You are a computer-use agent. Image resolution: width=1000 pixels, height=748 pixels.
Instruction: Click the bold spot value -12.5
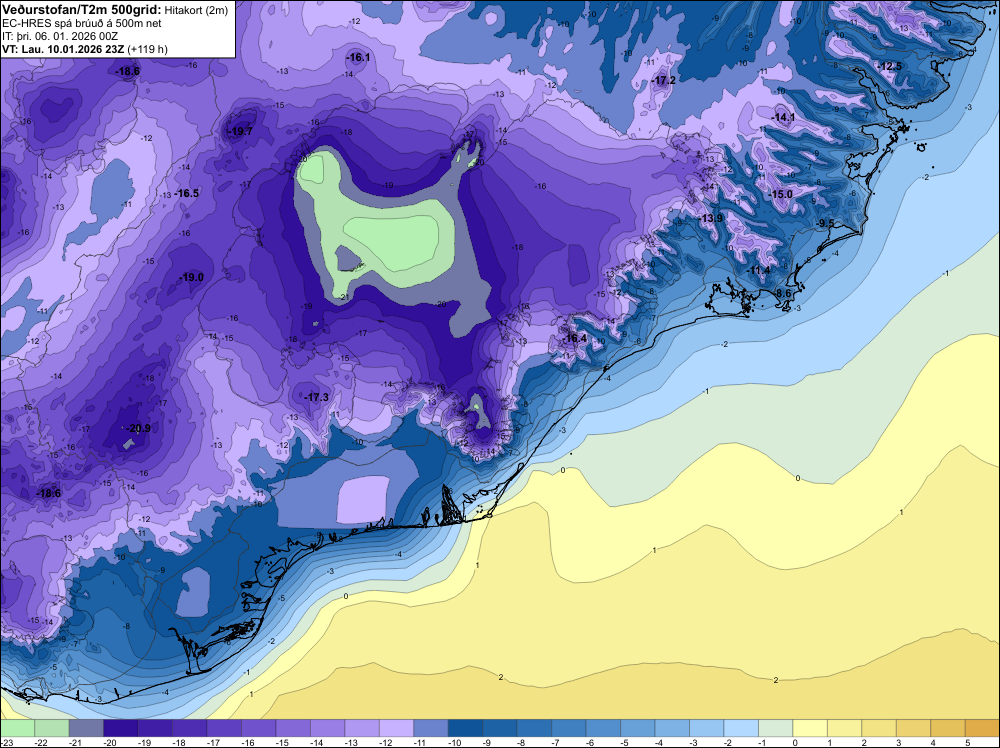tap(889, 66)
